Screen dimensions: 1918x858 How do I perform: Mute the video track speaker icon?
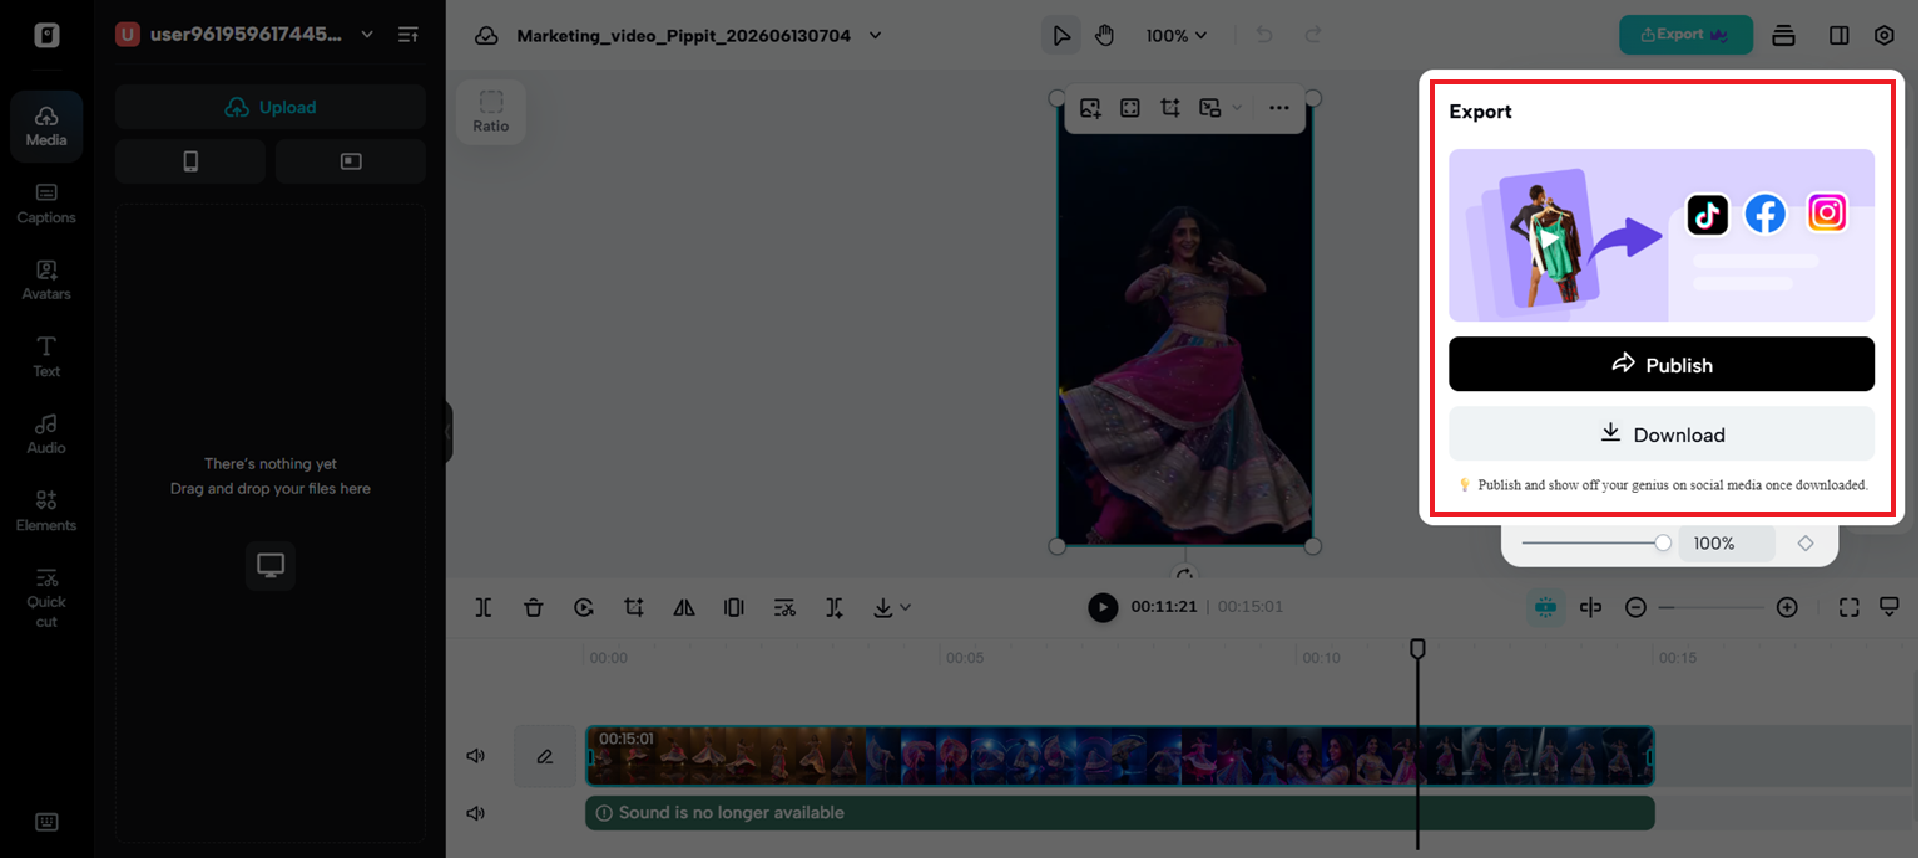click(476, 756)
